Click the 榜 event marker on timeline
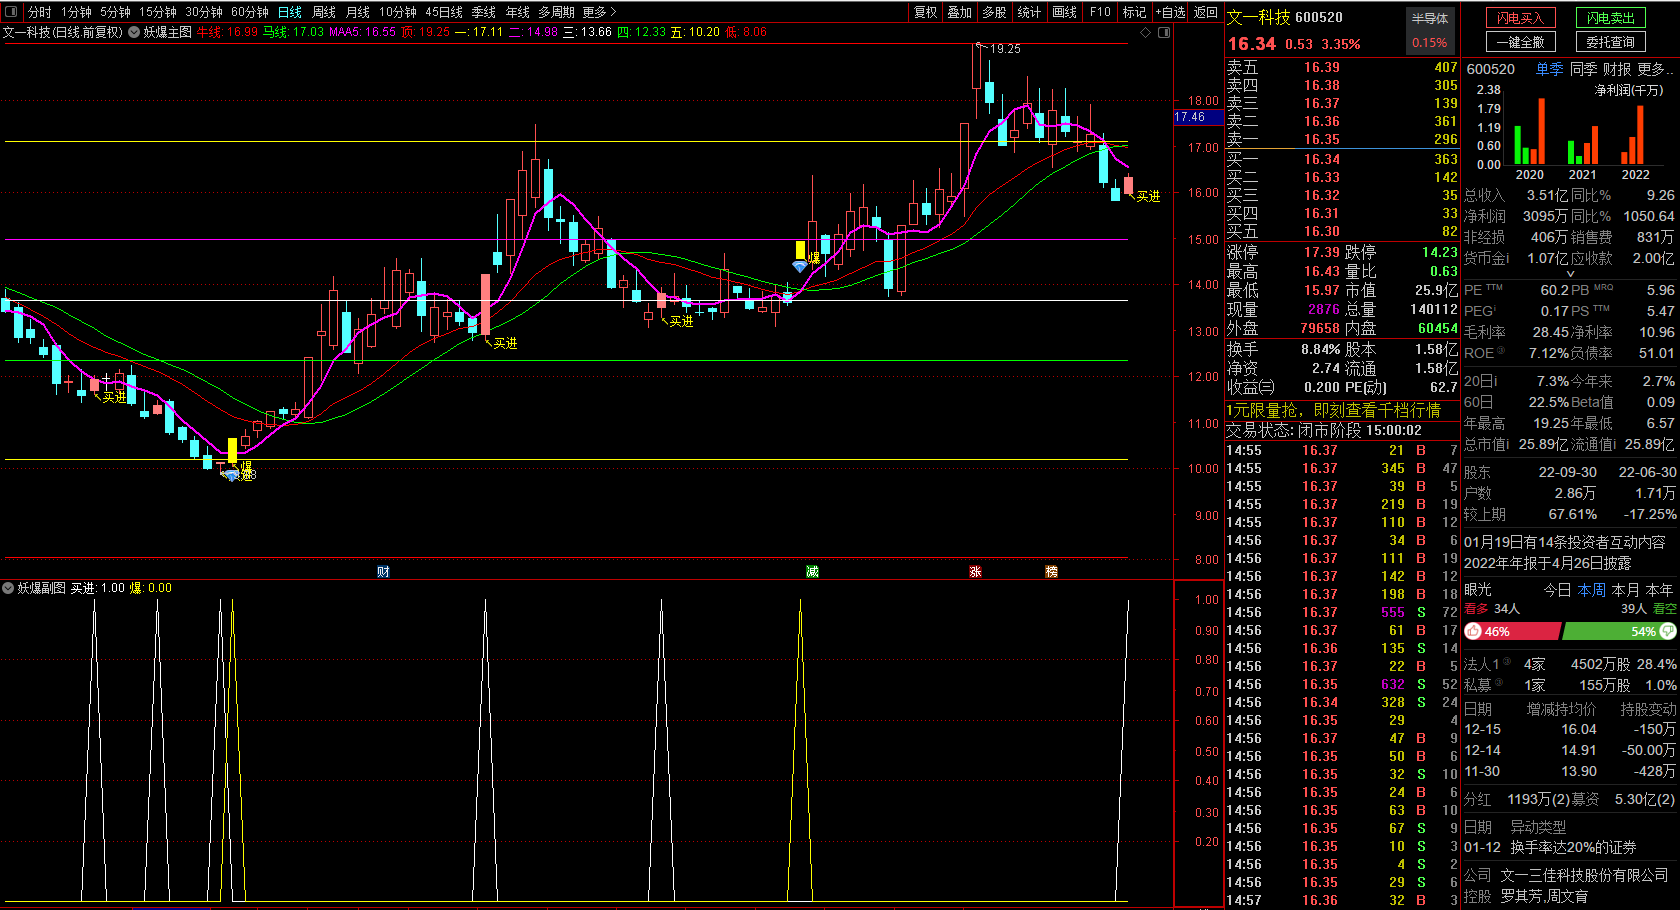 coord(1051,571)
